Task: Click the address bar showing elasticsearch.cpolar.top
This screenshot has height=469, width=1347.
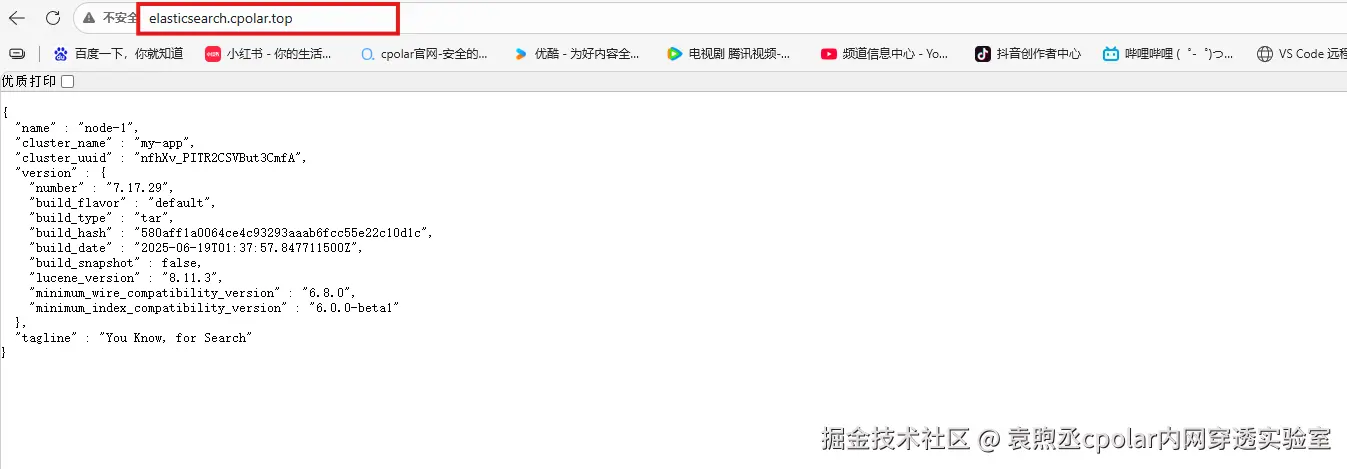Action: 268,18
